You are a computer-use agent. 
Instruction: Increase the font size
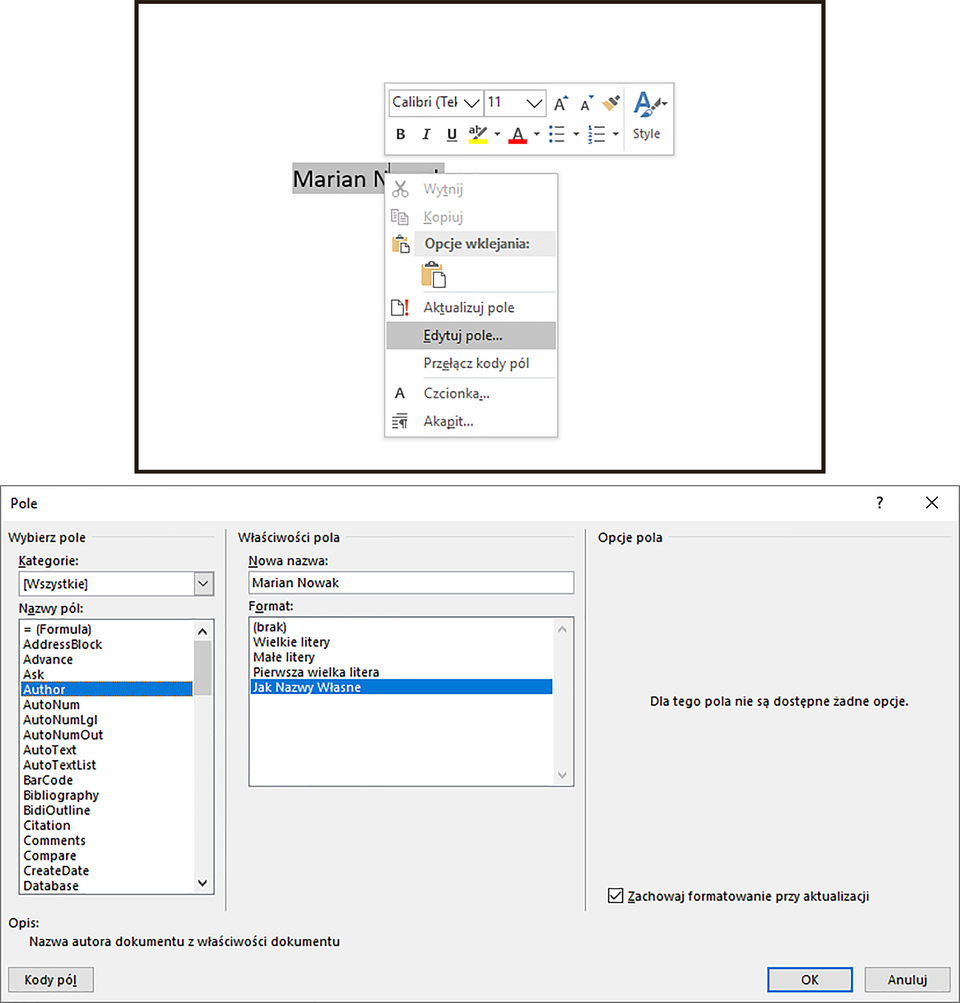560,103
